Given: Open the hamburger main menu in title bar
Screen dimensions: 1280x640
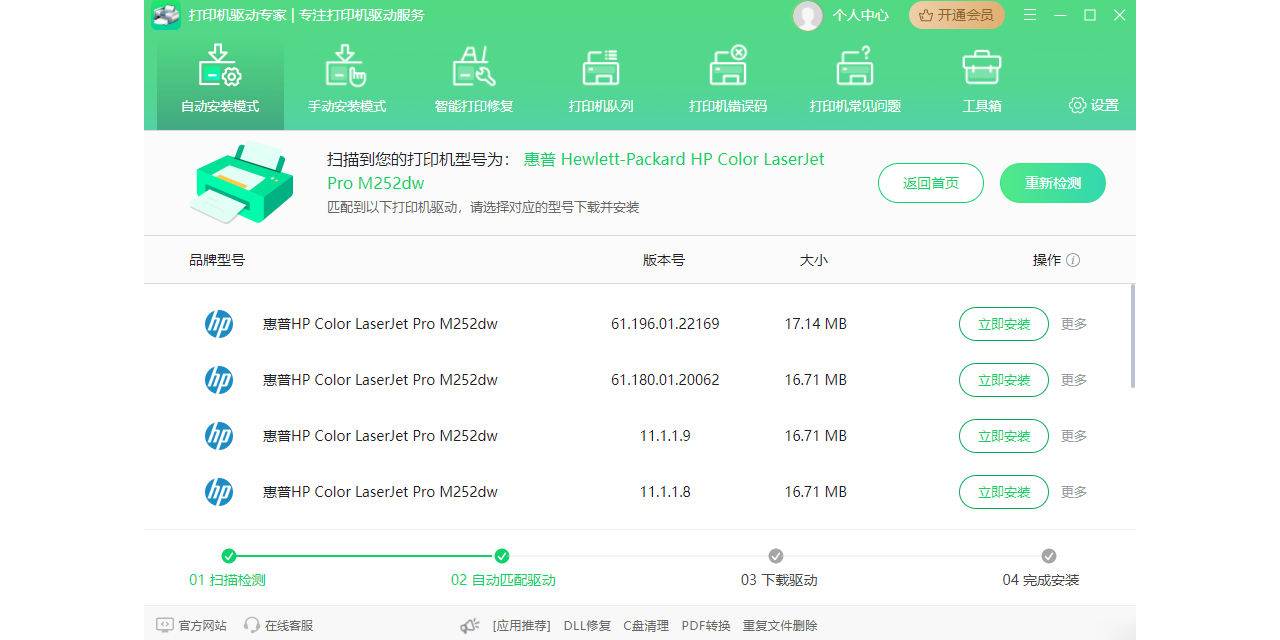Looking at the screenshot, I should click(x=1030, y=15).
